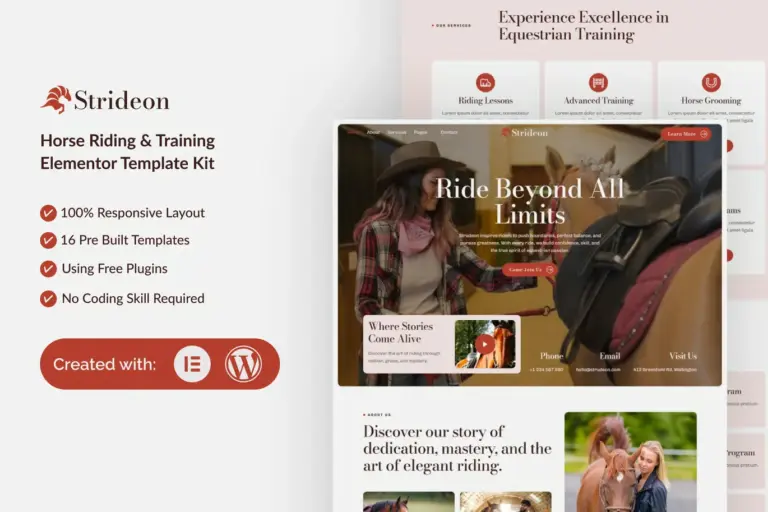768x512 pixels.
Task: Click the Advanced Training service icon
Action: [598, 82]
